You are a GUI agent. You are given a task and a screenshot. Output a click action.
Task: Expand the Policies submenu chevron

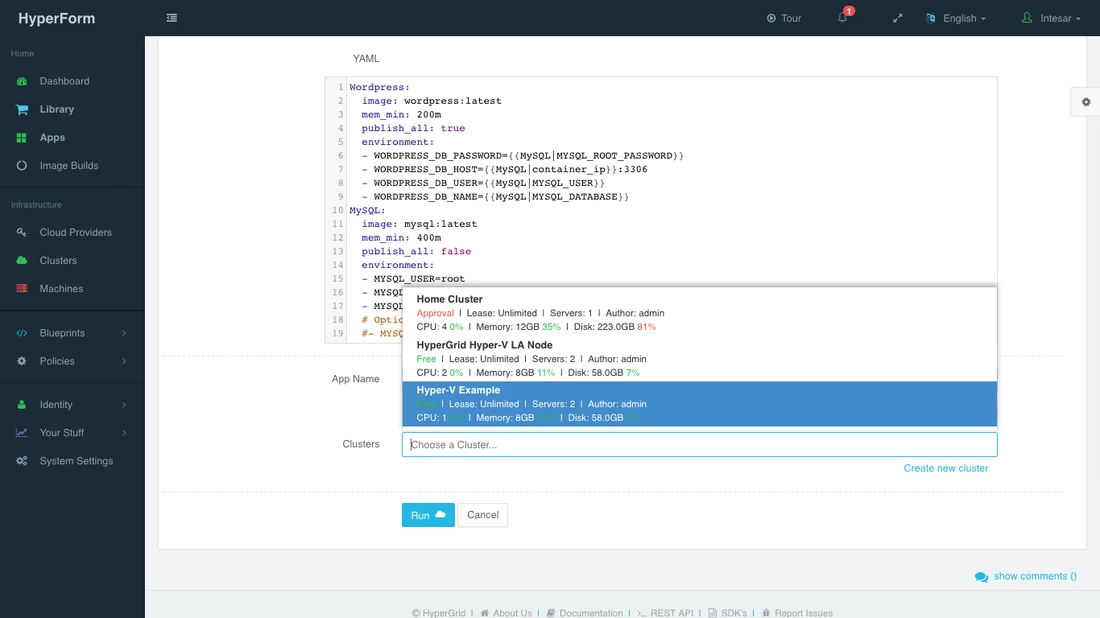point(124,361)
